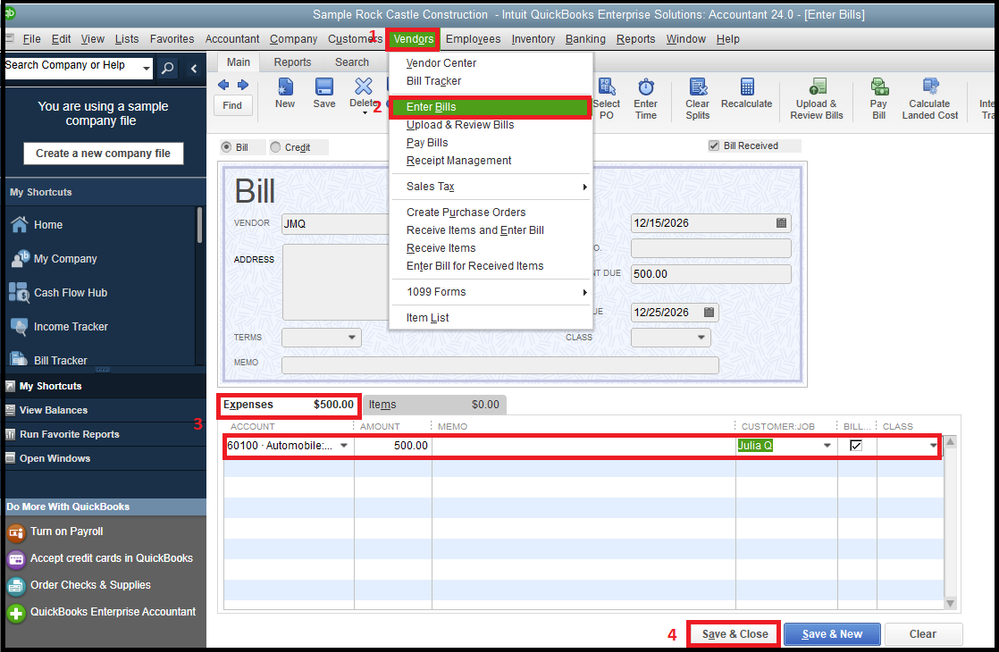Select the Credit radio button
The height and width of the screenshot is (652, 999).
pos(275,147)
